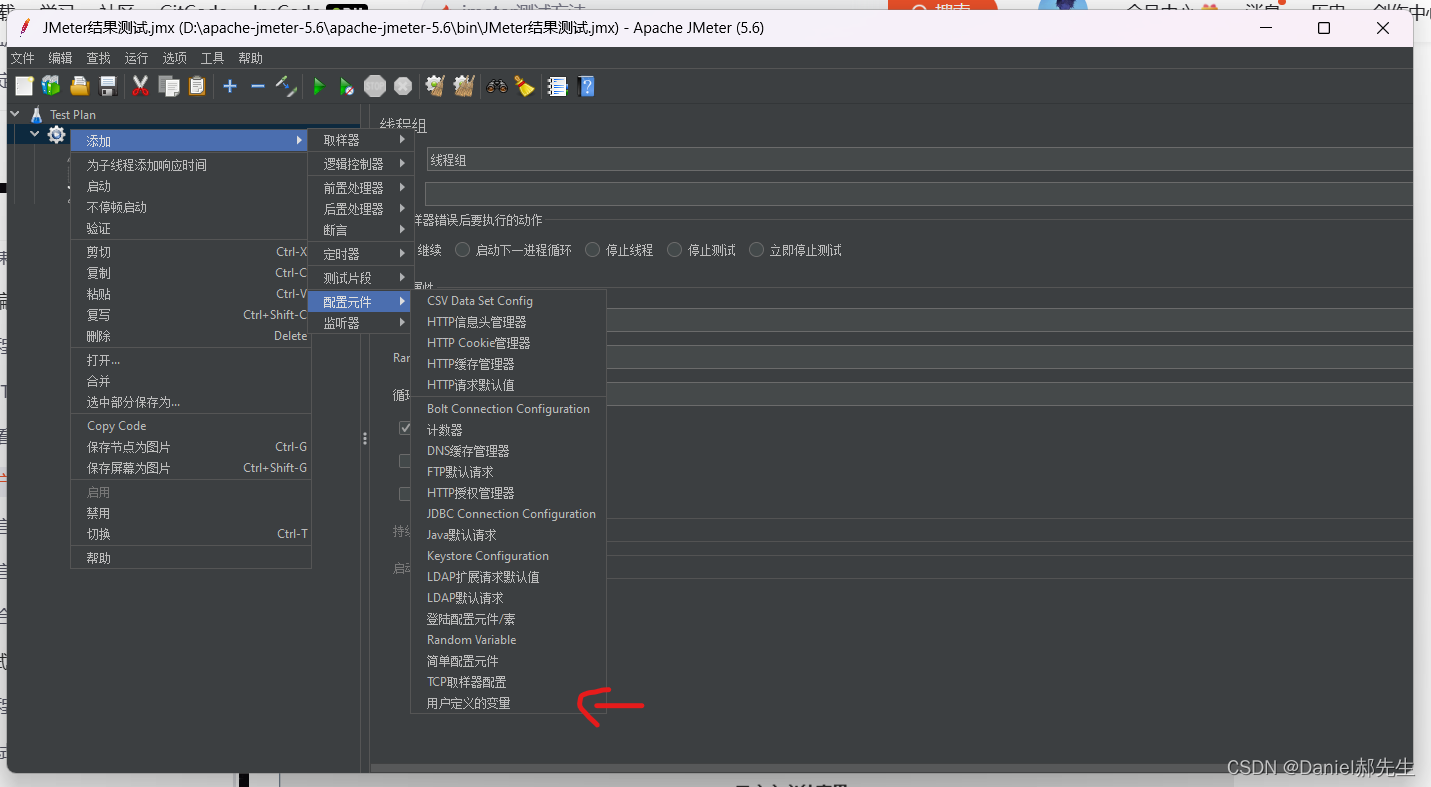Click the JMeter feather title bar icon

26,28
